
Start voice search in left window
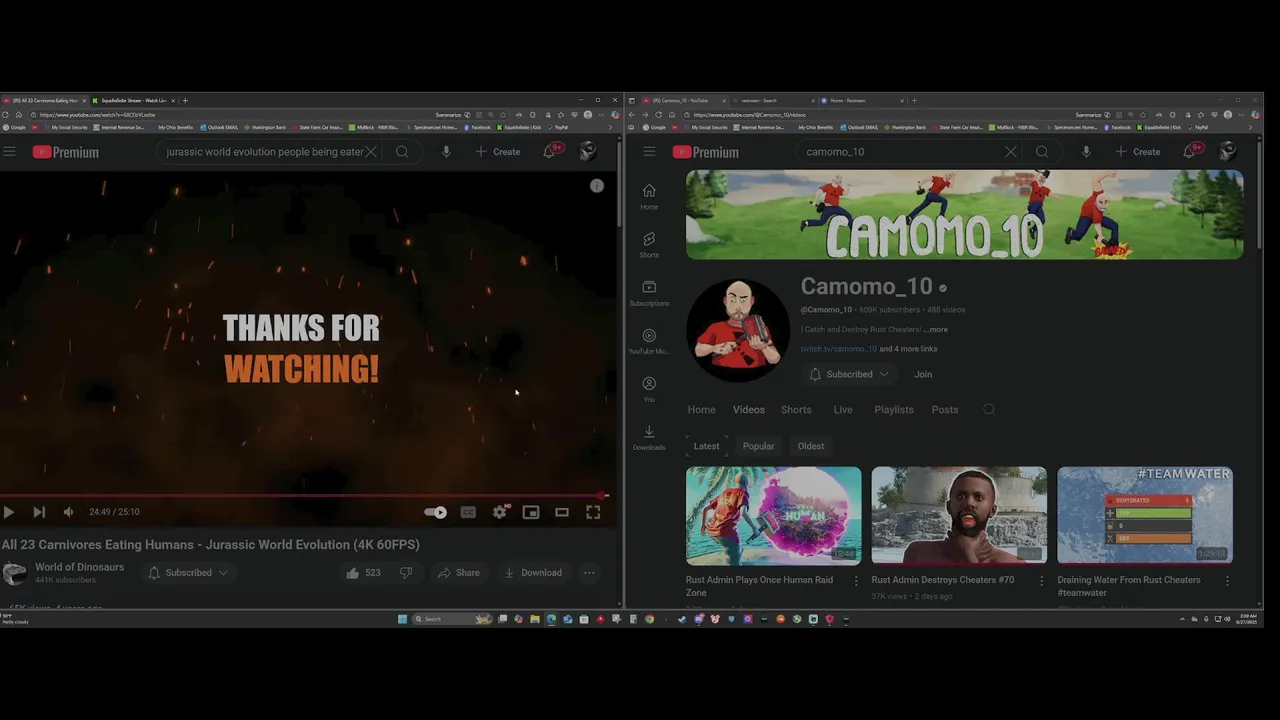[446, 152]
